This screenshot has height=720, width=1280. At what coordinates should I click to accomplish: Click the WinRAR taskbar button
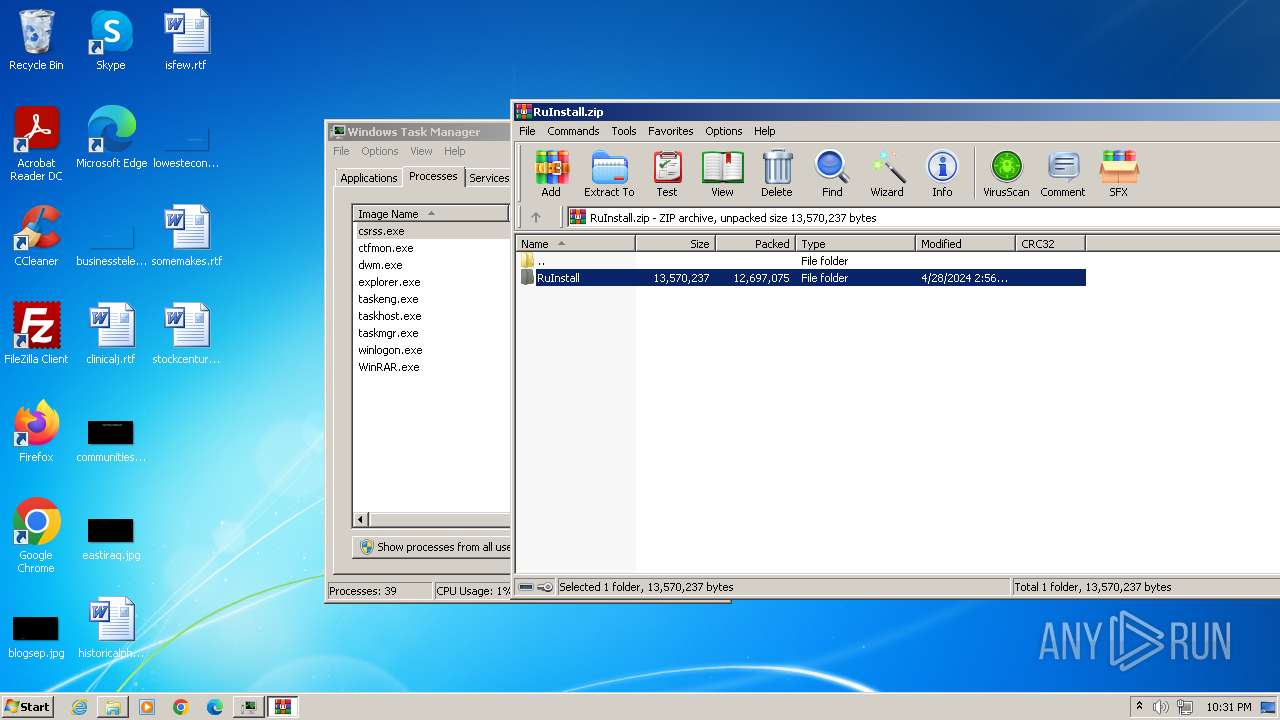tap(283, 707)
